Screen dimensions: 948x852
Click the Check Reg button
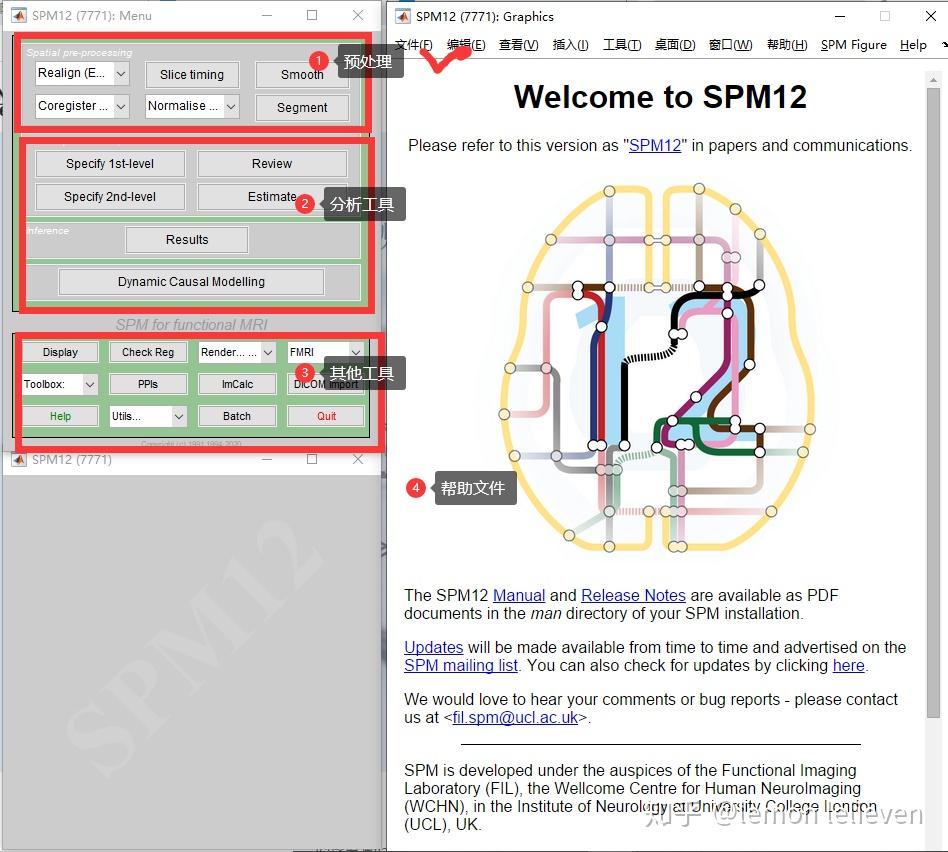[x=148, y=352]
